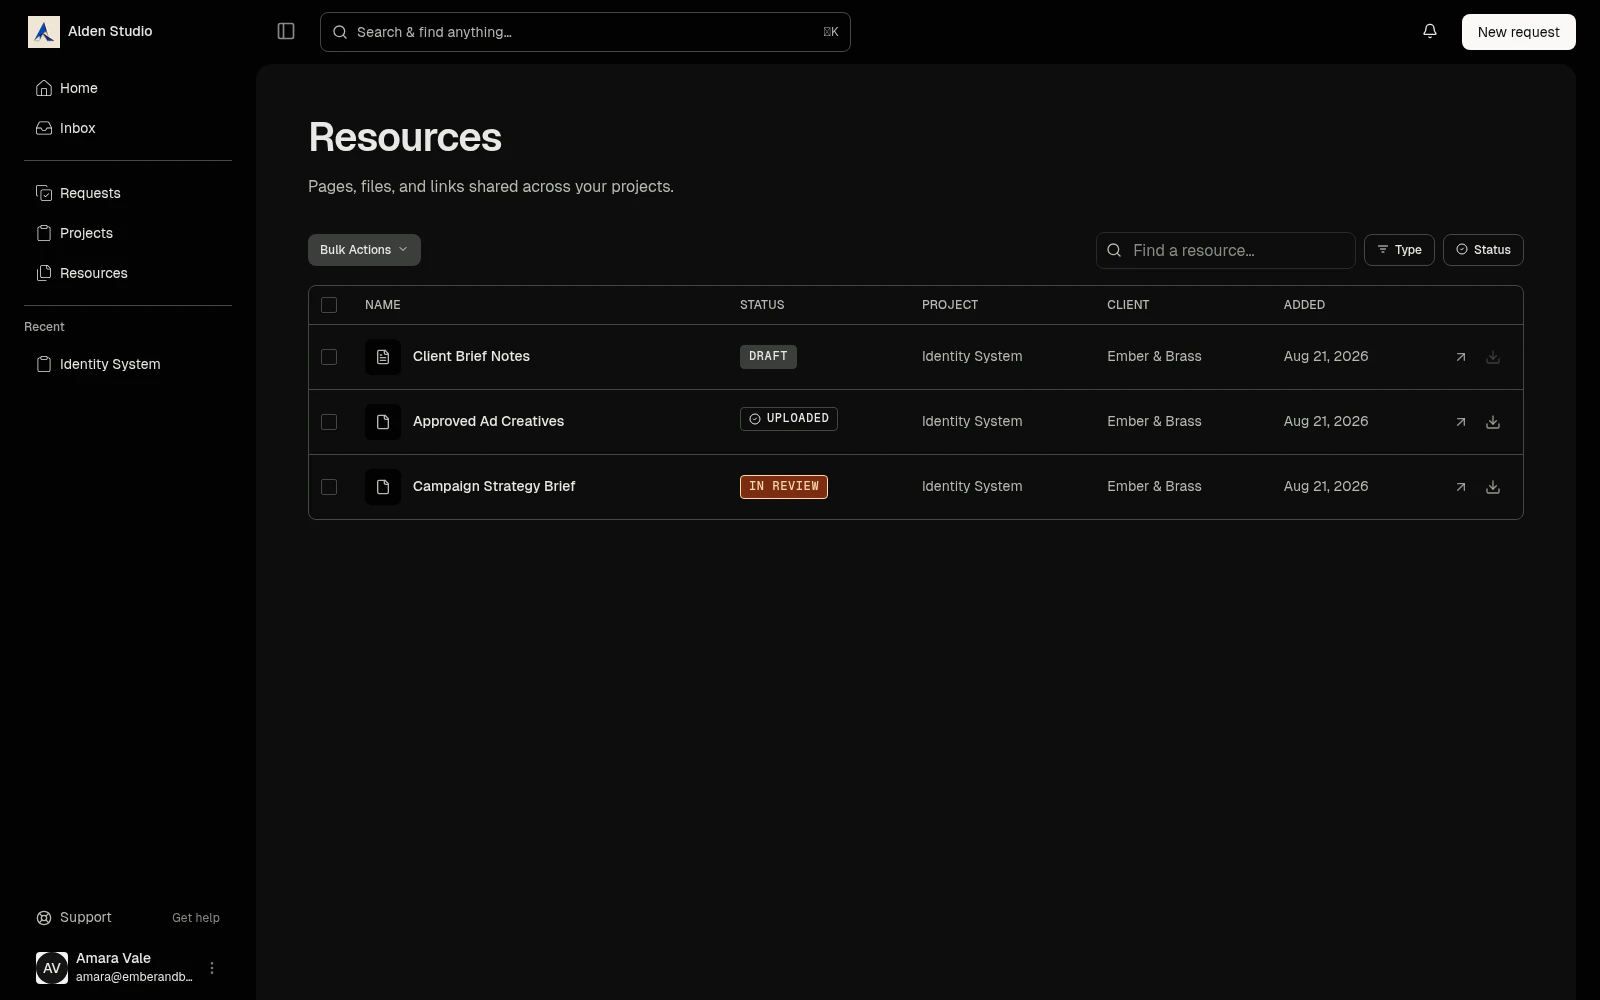Viewport: 1600px width, 1000px height.
Task: Click the Get help link
Action: tap(196, 918)
